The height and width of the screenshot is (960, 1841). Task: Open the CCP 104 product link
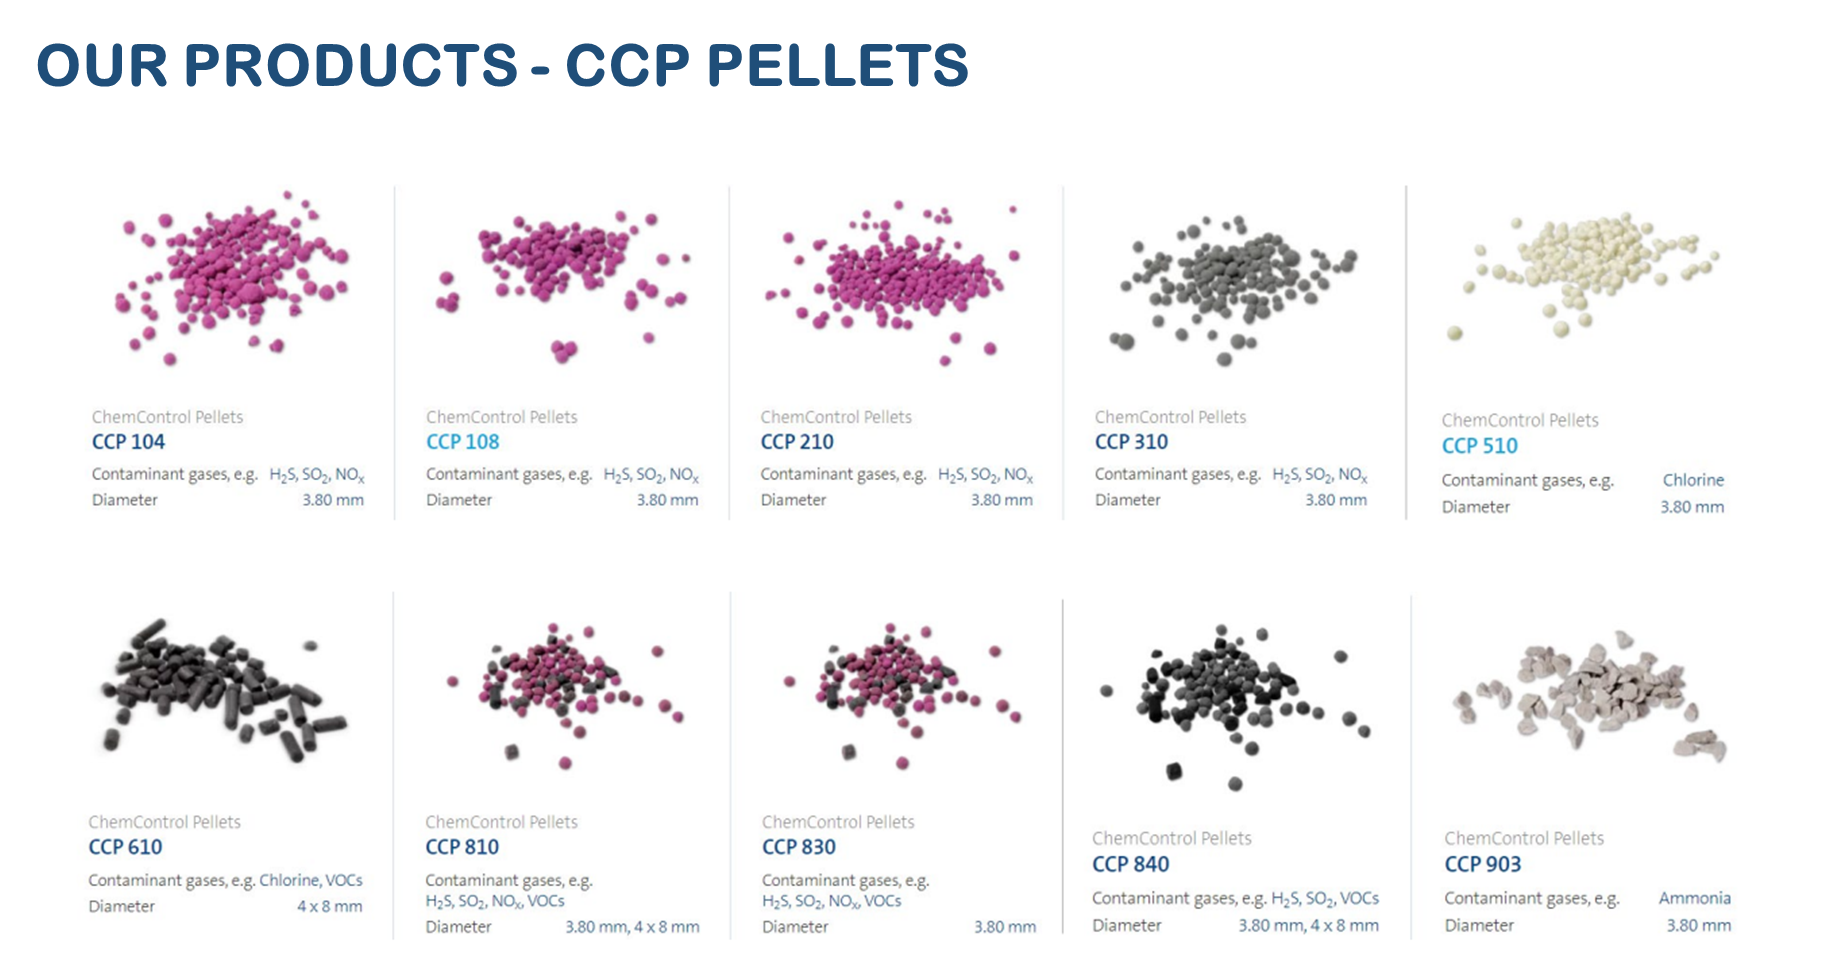pyautogui.click(x=128, y=442)
